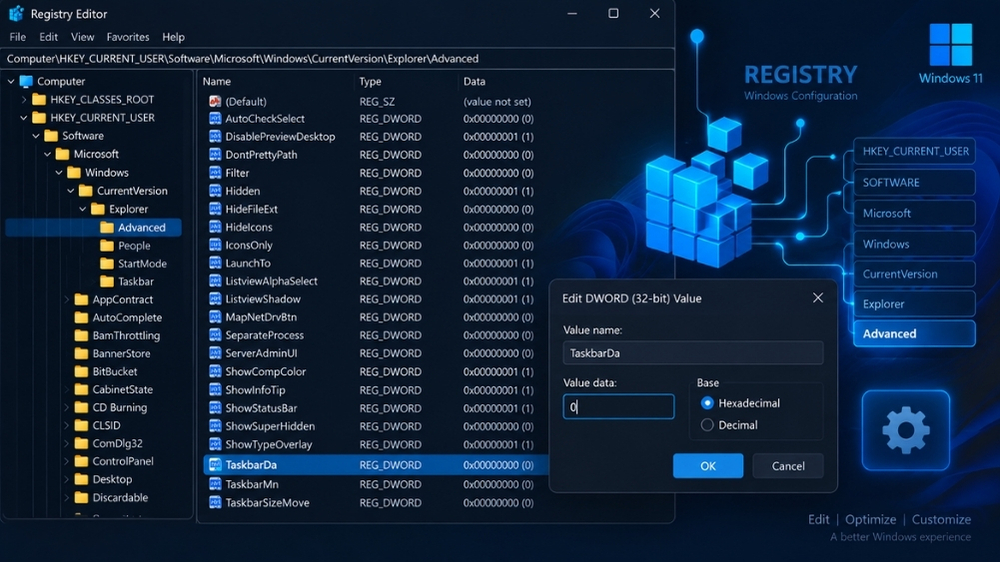Click the DWORD icon beside DisablePreviewDesktop
Image resolution: width=1000 pixels, height=562 pixels.
(215, 137)
